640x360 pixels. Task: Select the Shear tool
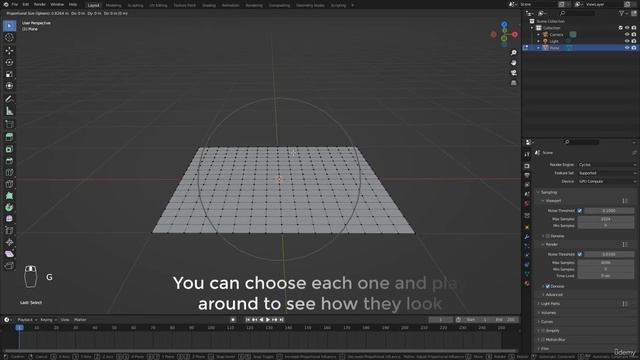(x=9, y=254)
